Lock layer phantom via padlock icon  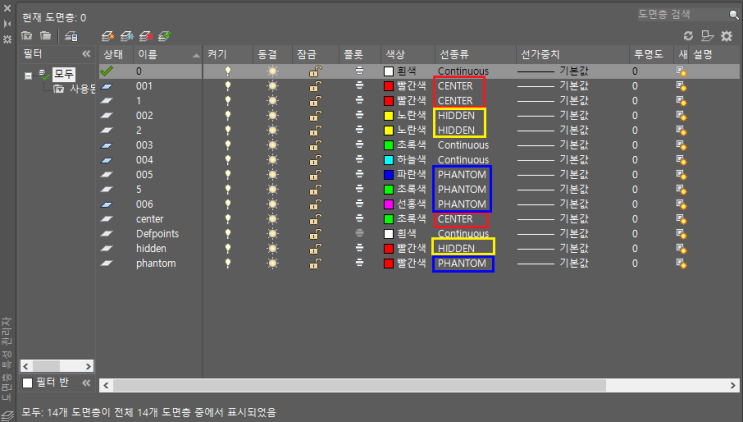coord(315,263)
